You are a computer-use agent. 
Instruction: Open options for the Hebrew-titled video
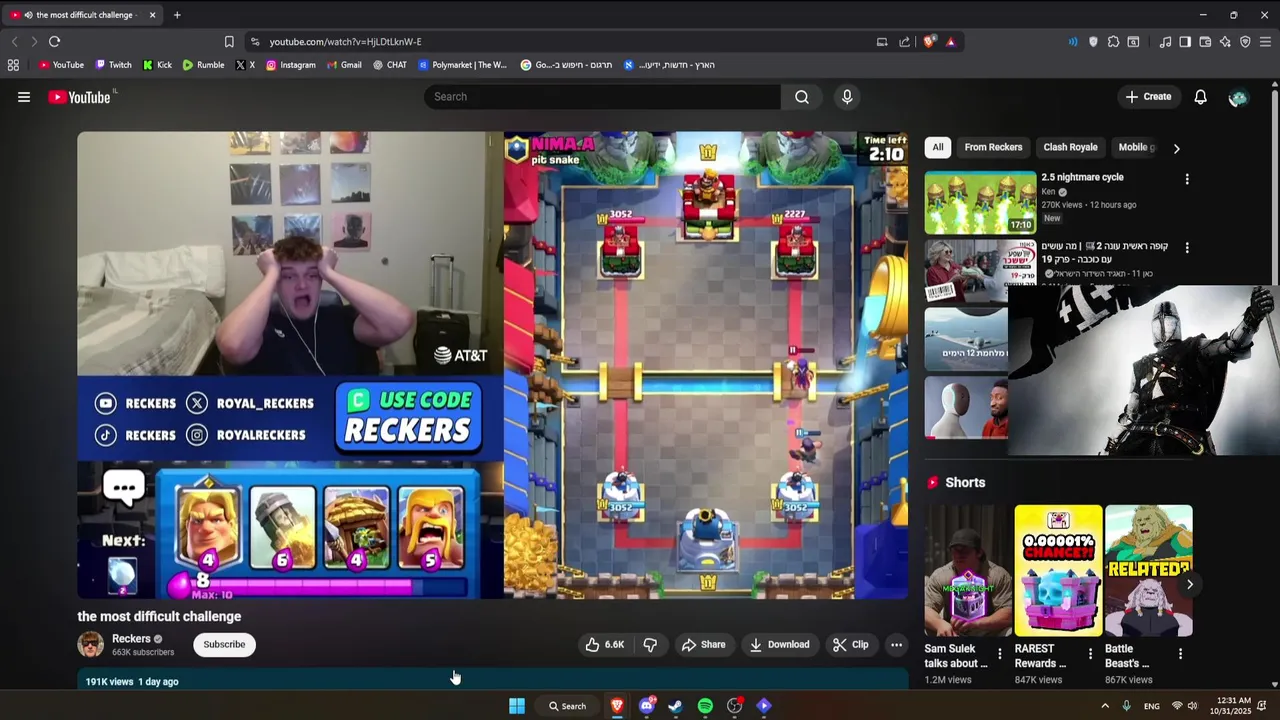pos(1187,247)
